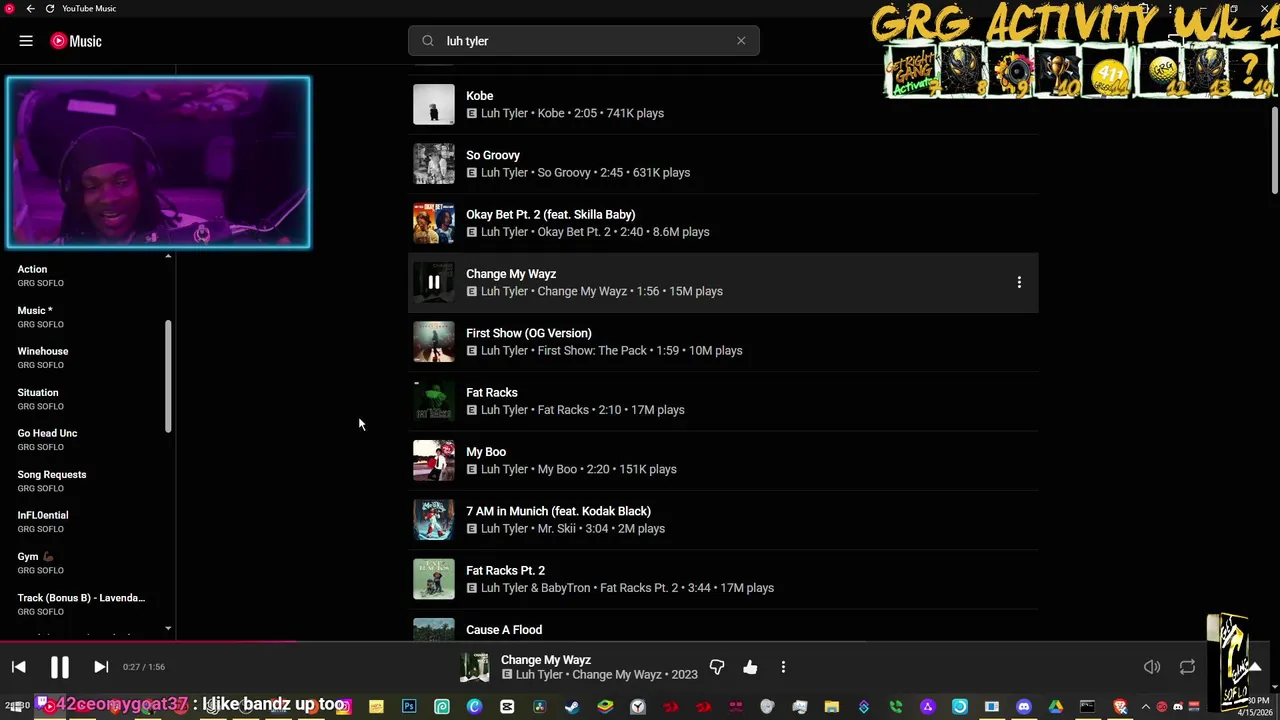The height and width of the screenshot is (720, 1280).
Task: Show hidden system tray icons
Action: tap(1146, 707)
